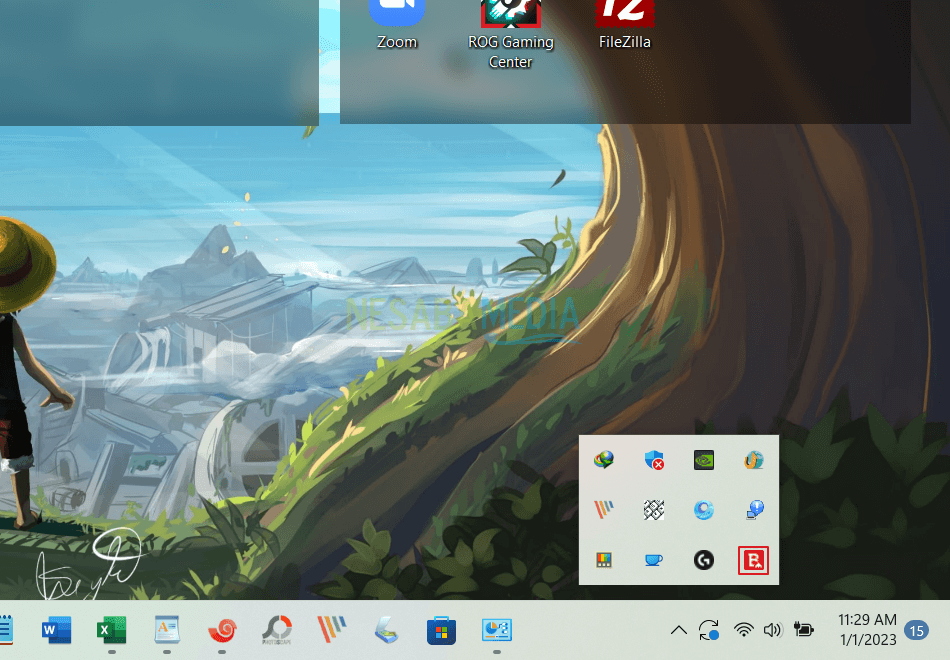Open the red Bitdefender B tray icon
Viewport: 950px width, 660px height.
point(753,560)
